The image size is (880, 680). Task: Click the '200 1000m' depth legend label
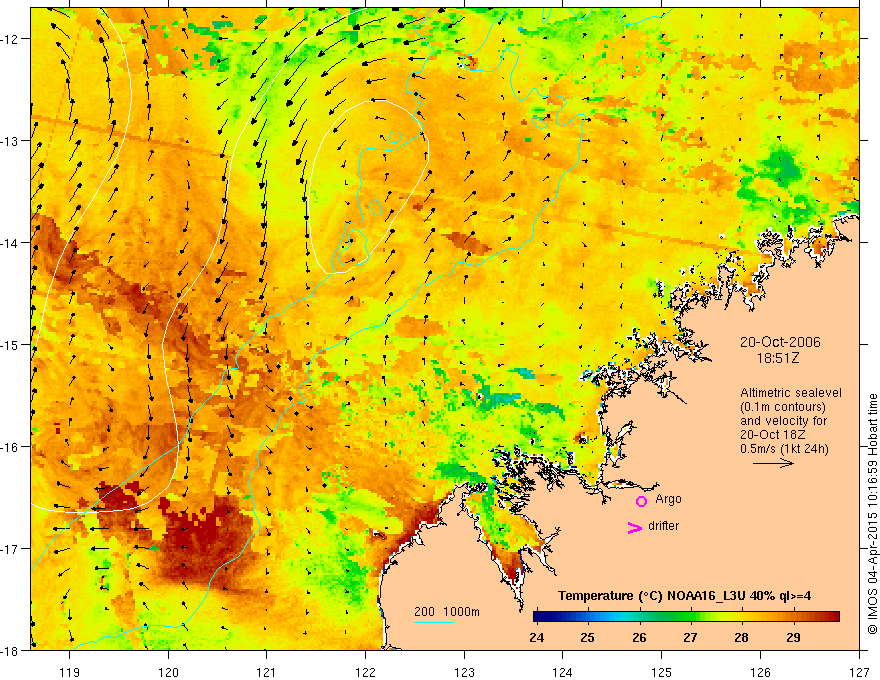[x=447, y=612]
